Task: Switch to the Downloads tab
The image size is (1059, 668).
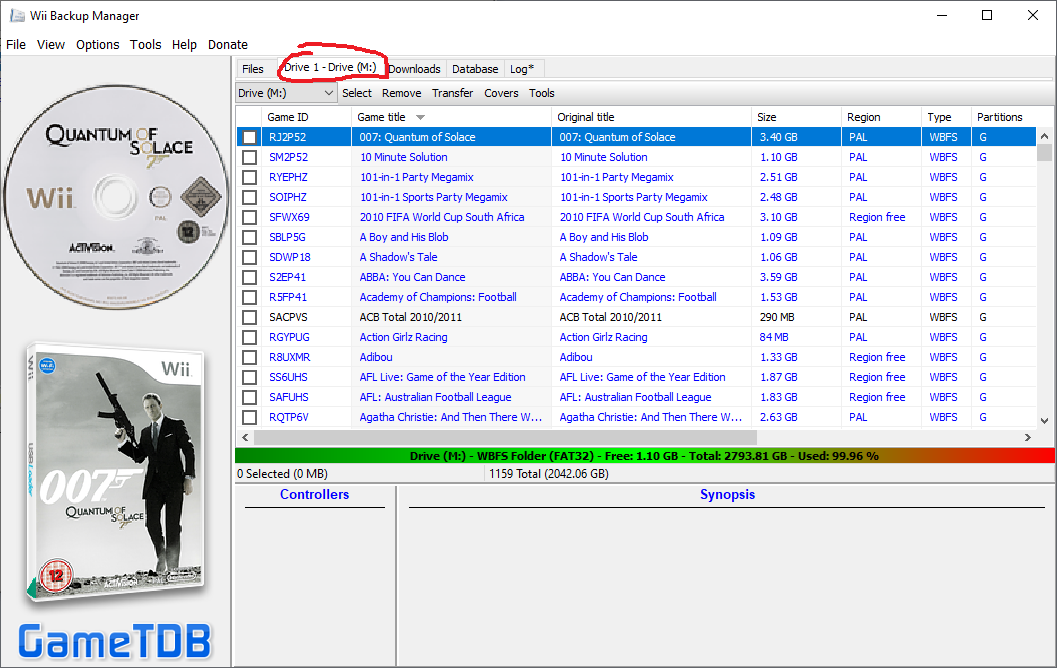Action: point(414,69)
